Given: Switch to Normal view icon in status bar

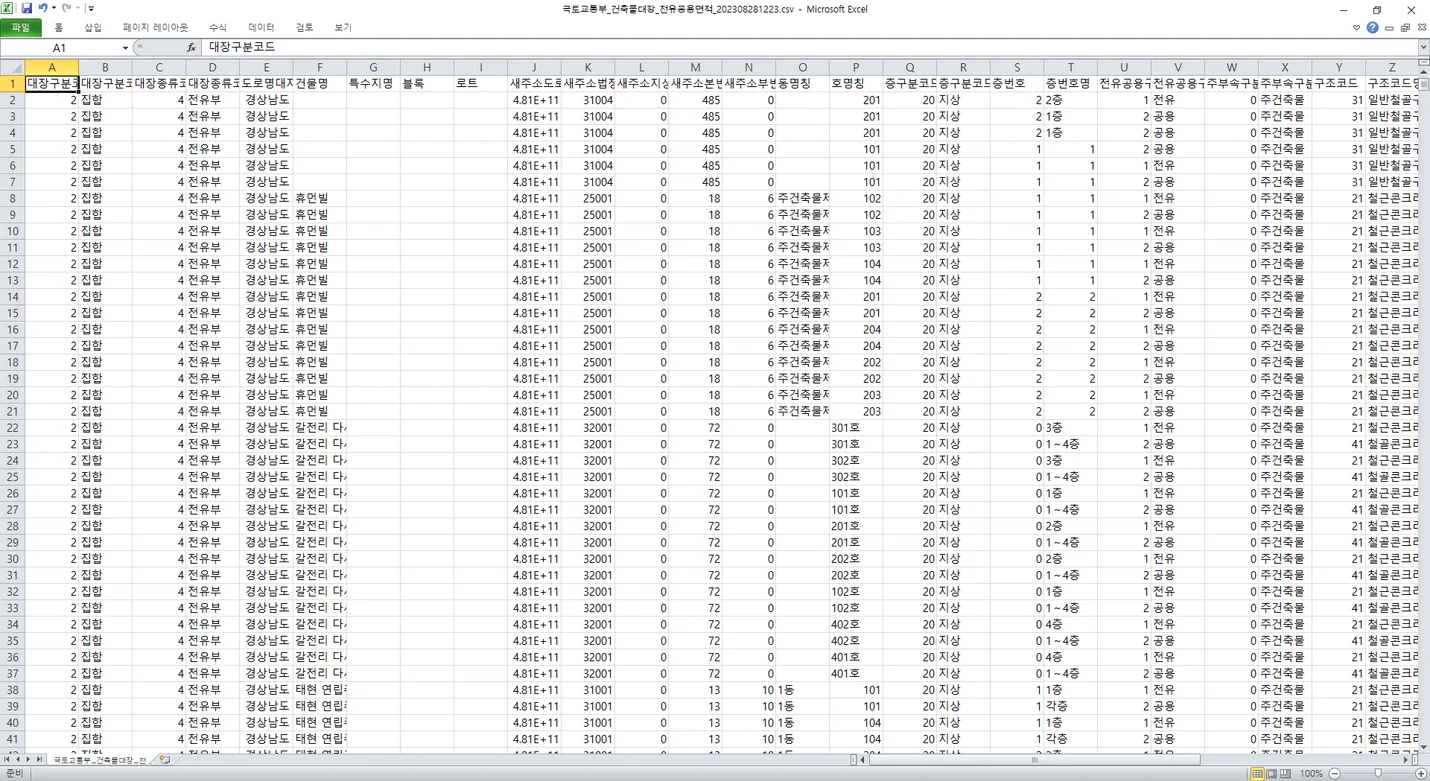Looking at the screenshot, I should 1257,774.
